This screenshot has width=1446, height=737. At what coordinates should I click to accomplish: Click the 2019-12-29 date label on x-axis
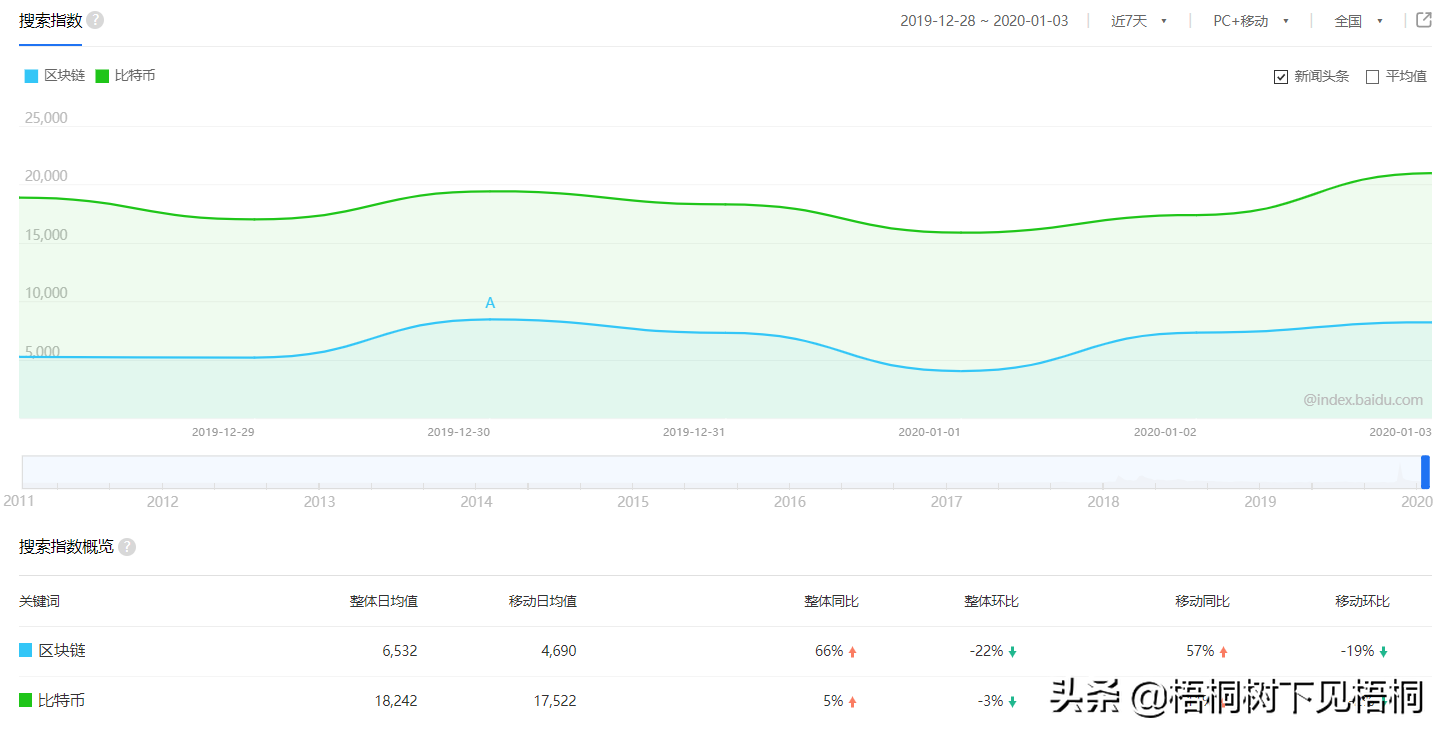click(223, 433)
